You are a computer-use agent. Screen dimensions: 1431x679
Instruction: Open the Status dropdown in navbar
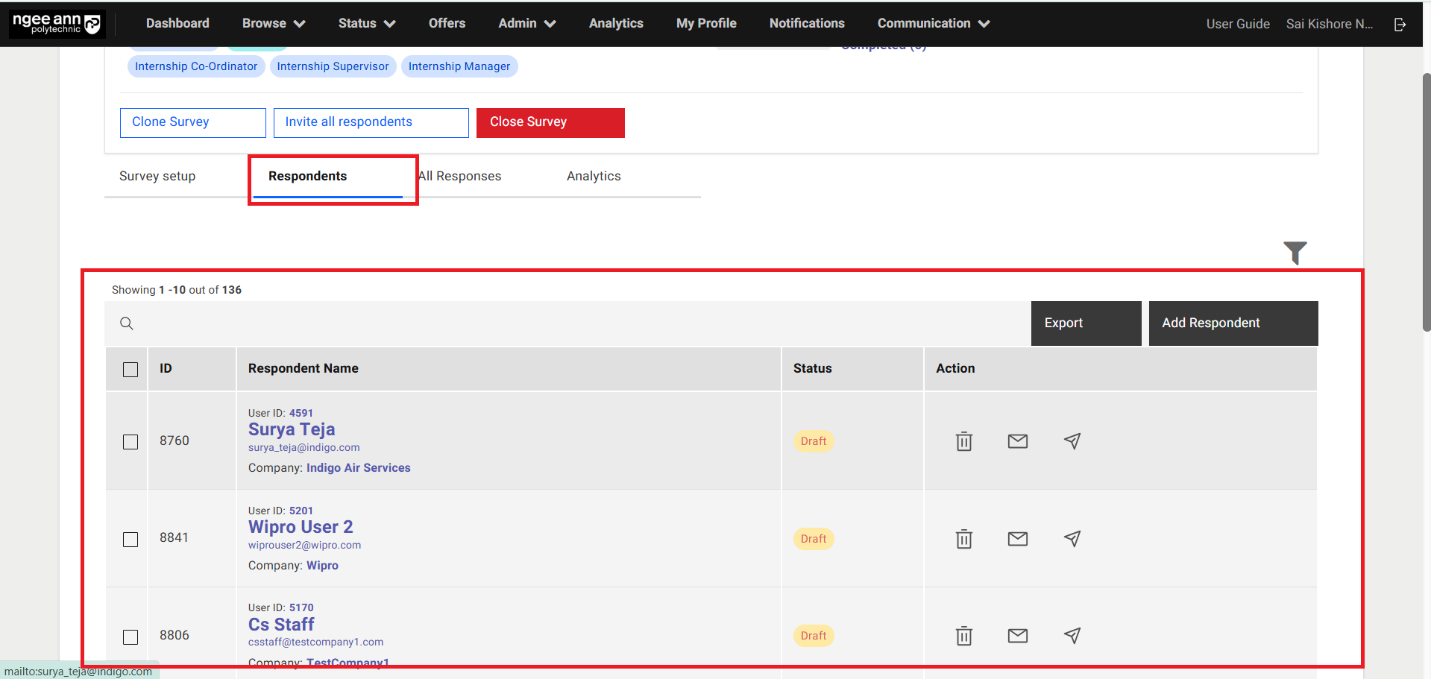pyautogui.click(x=366, y=23)
